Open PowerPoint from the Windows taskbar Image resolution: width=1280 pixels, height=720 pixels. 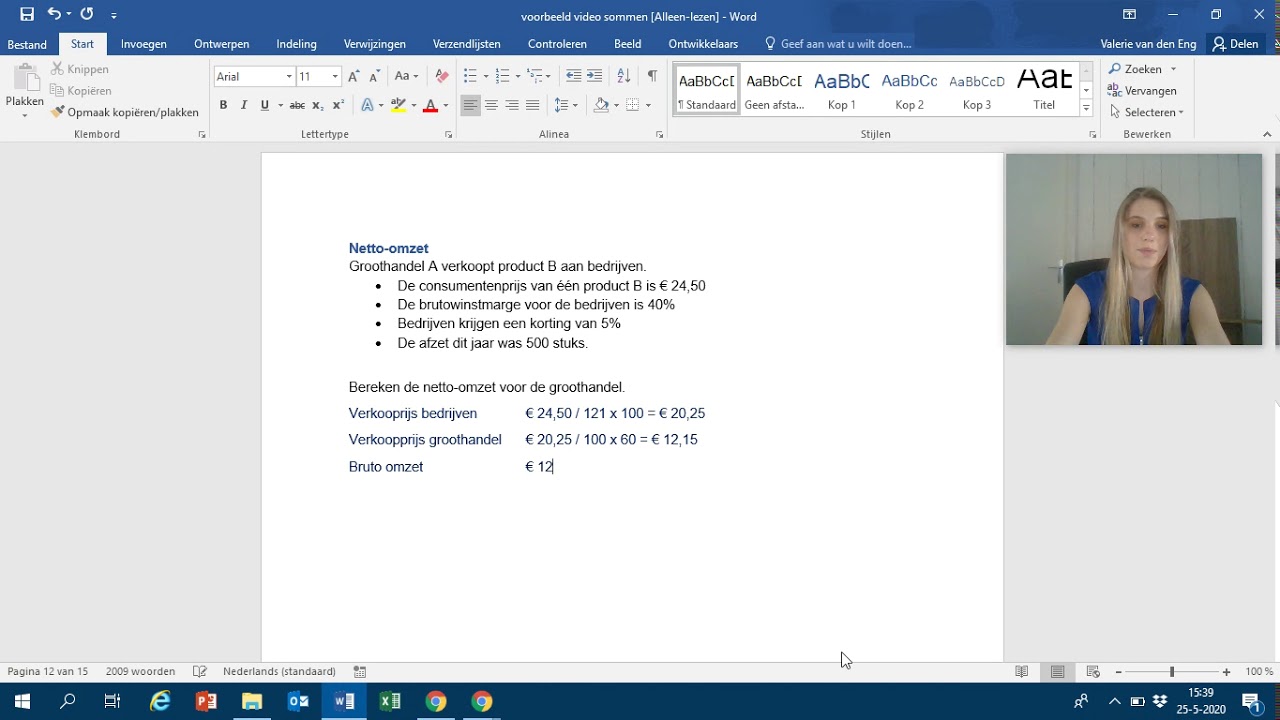click(x=206, y=701)
